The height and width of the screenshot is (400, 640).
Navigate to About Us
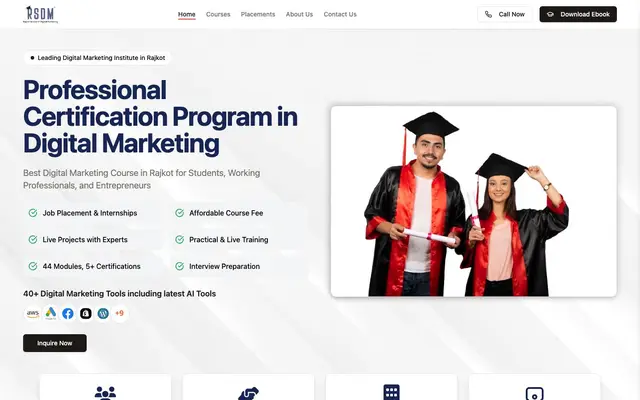[x=299, y=14]
